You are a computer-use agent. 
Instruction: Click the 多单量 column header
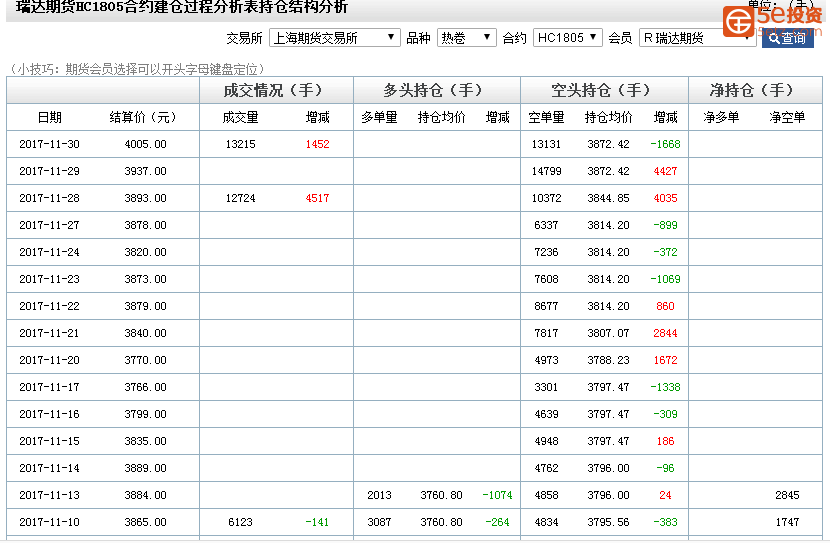pos(379,117)
